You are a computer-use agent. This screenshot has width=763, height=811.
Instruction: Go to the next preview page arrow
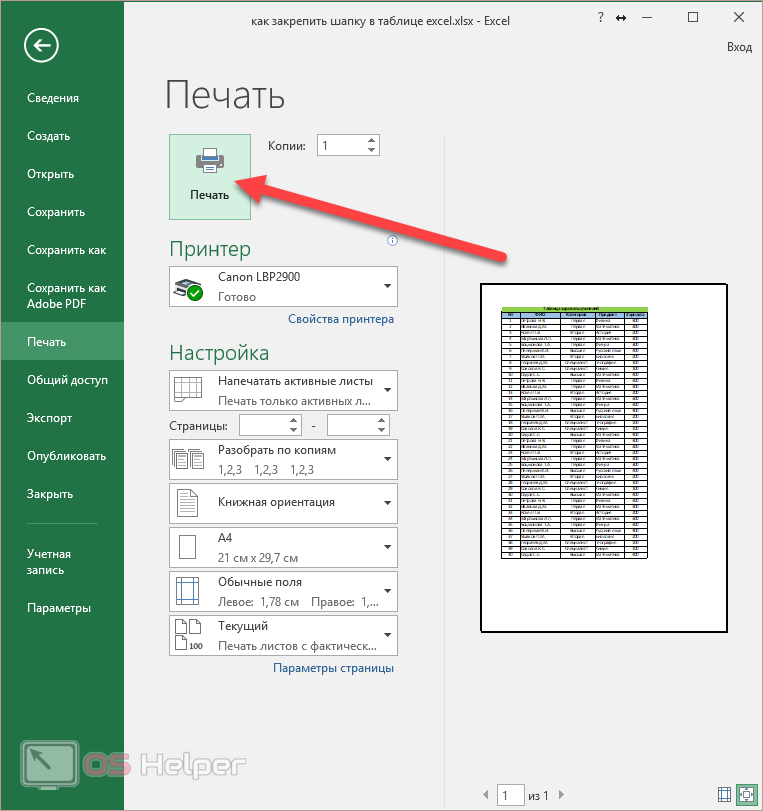561,794
